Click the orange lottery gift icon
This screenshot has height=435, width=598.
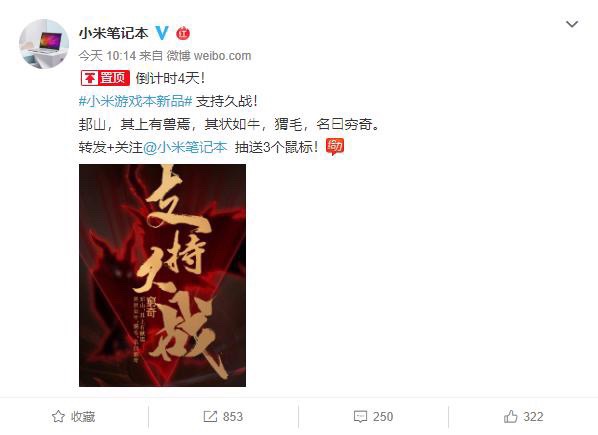(x=335, y=146)
